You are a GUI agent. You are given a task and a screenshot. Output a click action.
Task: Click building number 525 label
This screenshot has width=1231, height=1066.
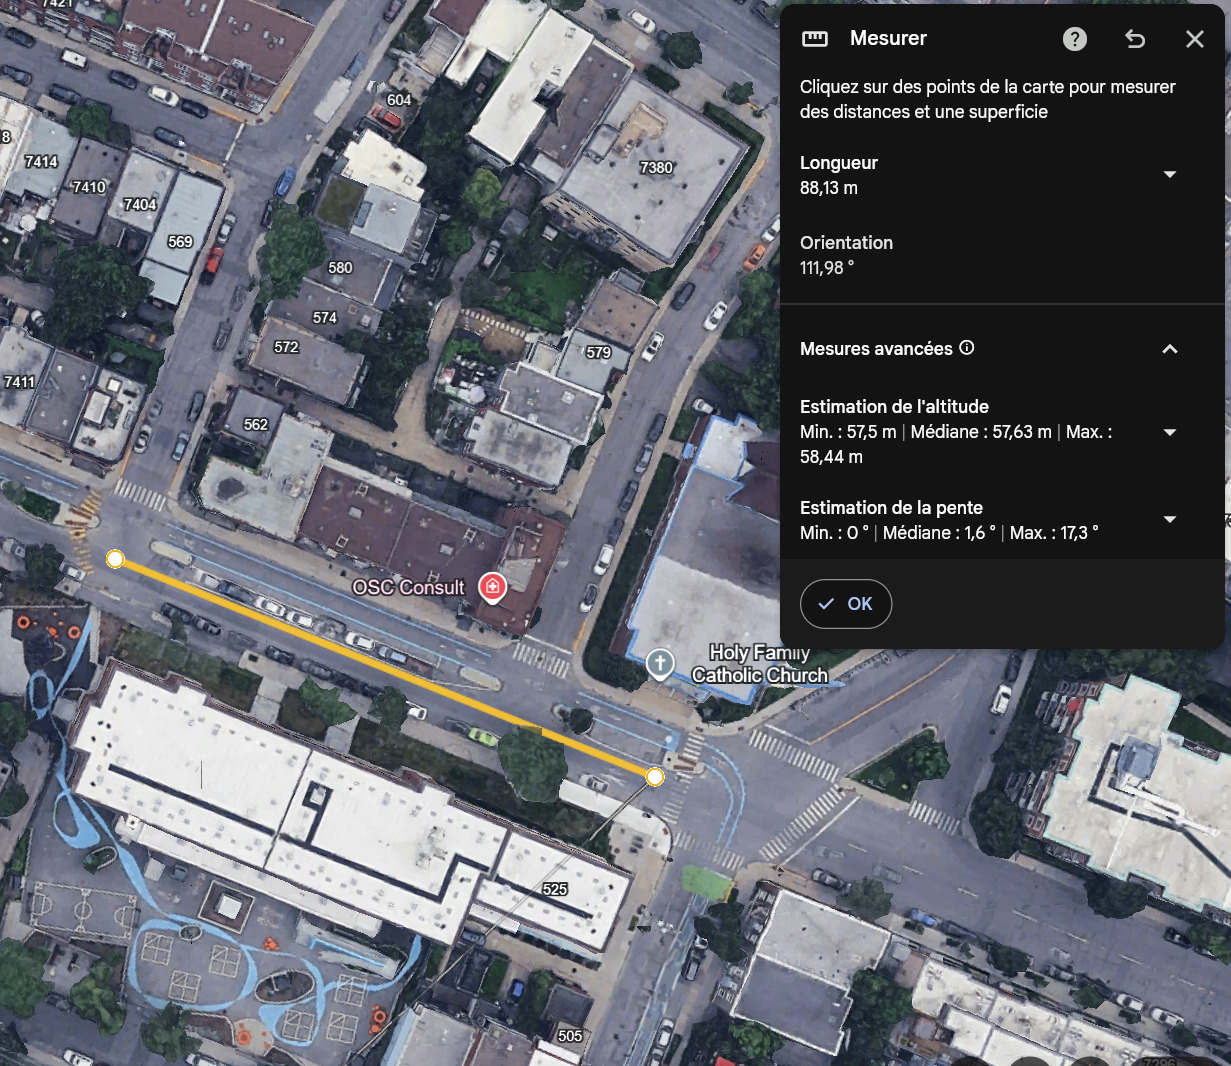click(555, 889)
